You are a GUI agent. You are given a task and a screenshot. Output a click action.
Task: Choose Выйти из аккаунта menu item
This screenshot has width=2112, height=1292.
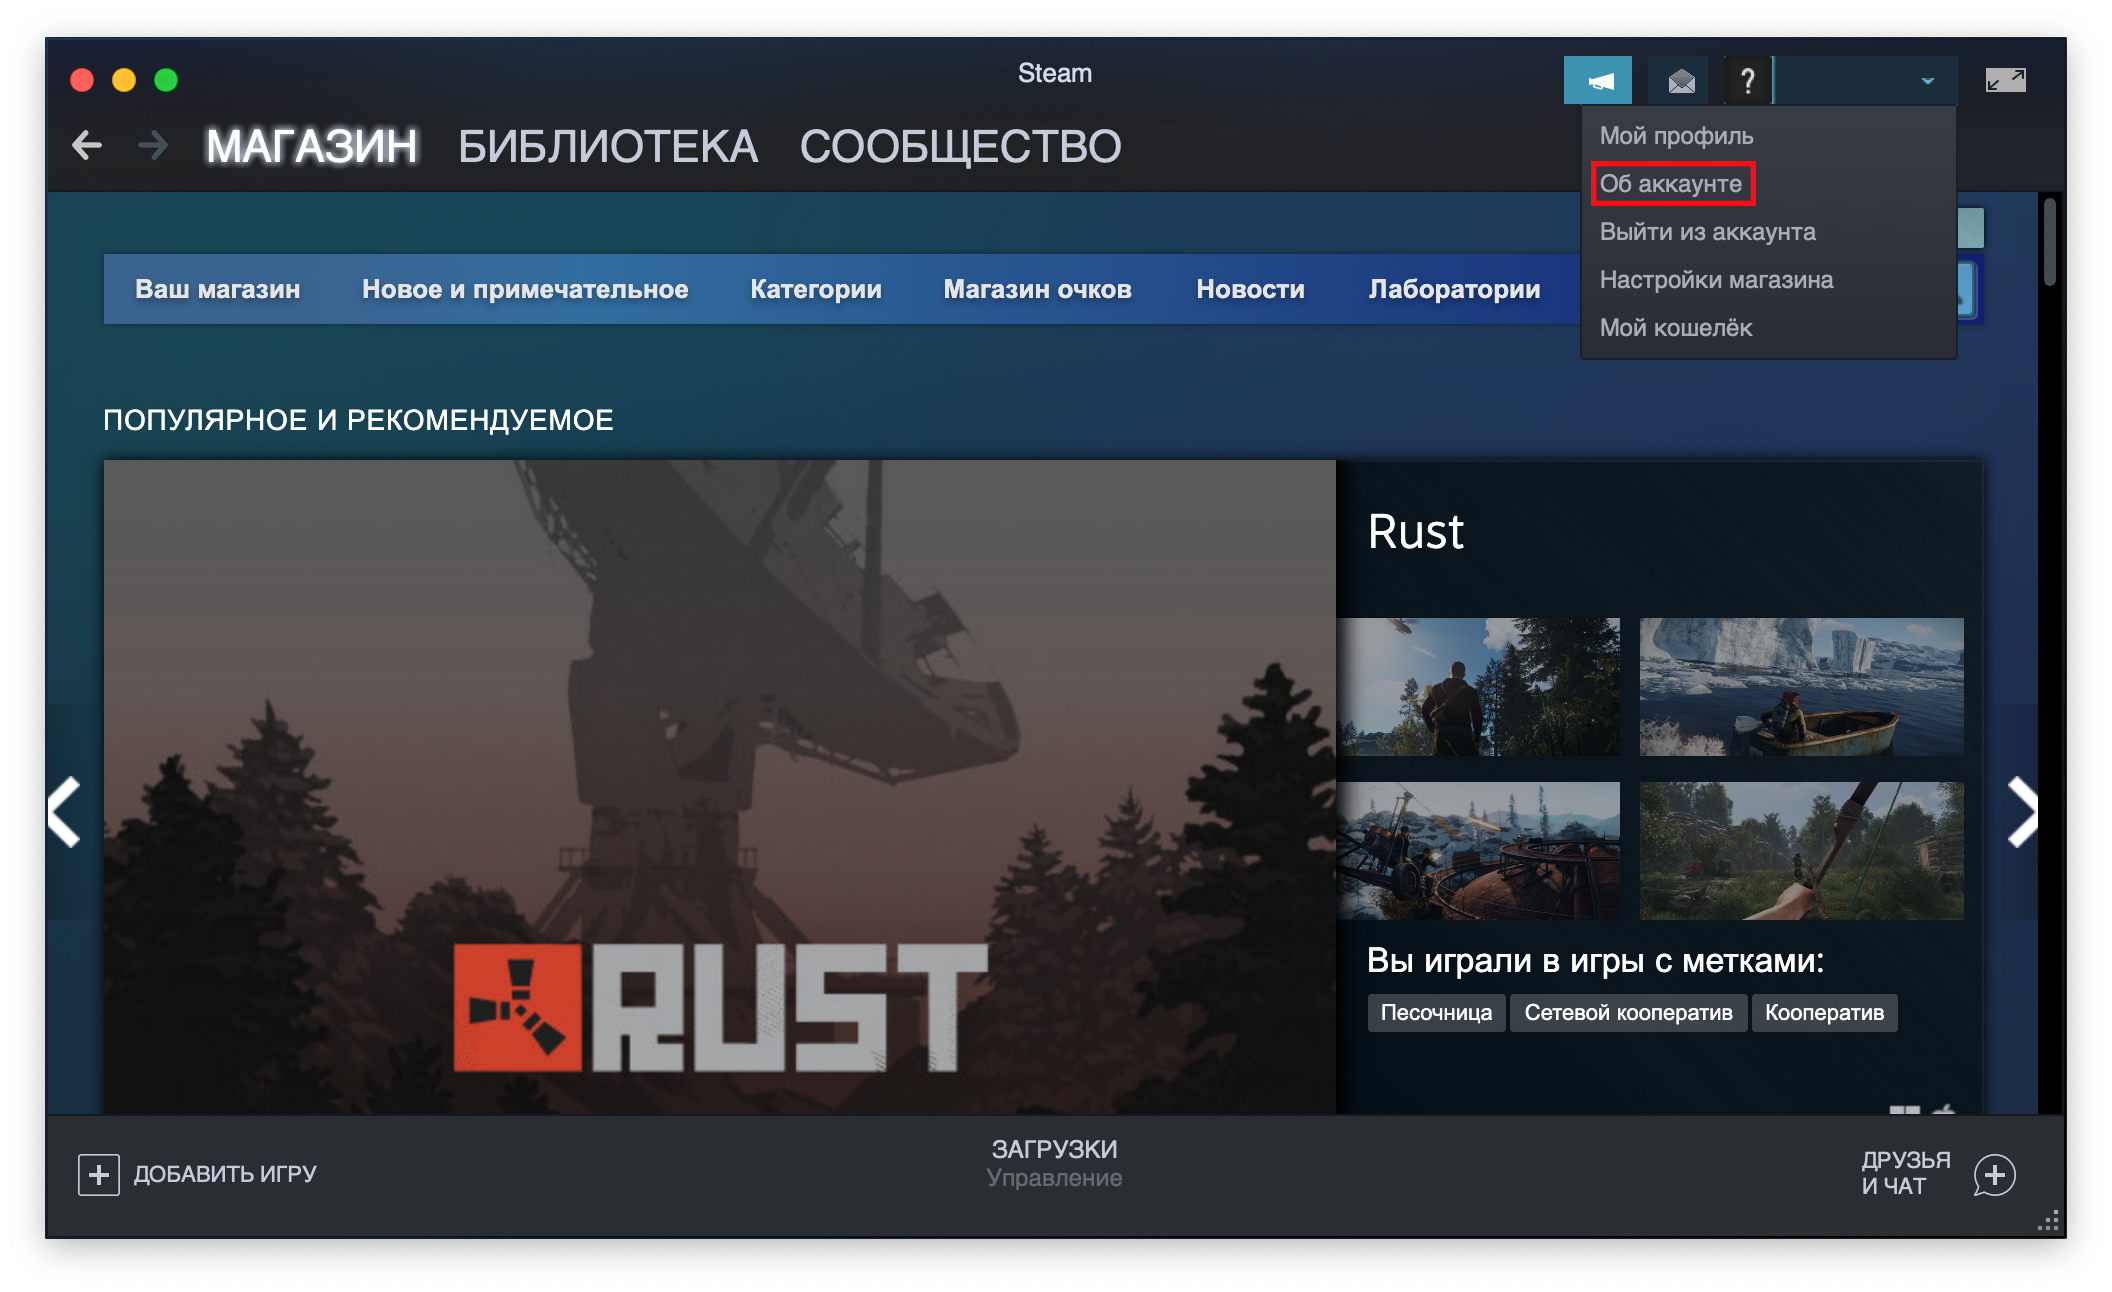pos(1707,232)
